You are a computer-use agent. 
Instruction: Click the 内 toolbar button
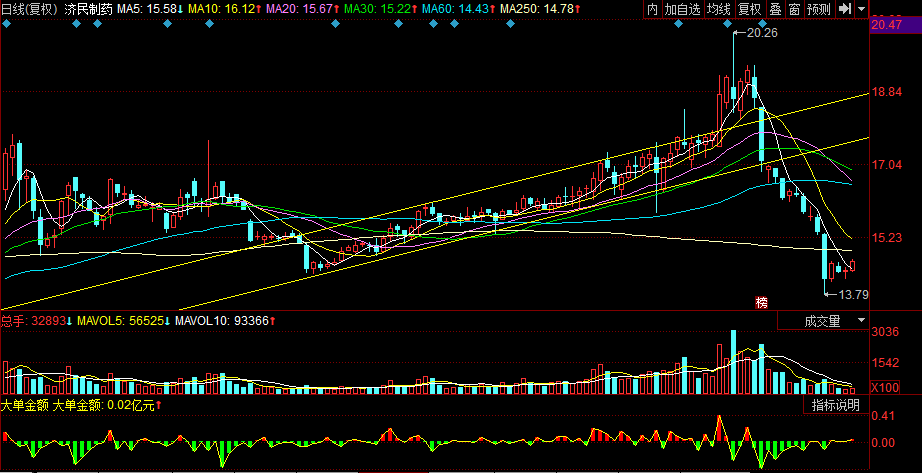point(653,9)
